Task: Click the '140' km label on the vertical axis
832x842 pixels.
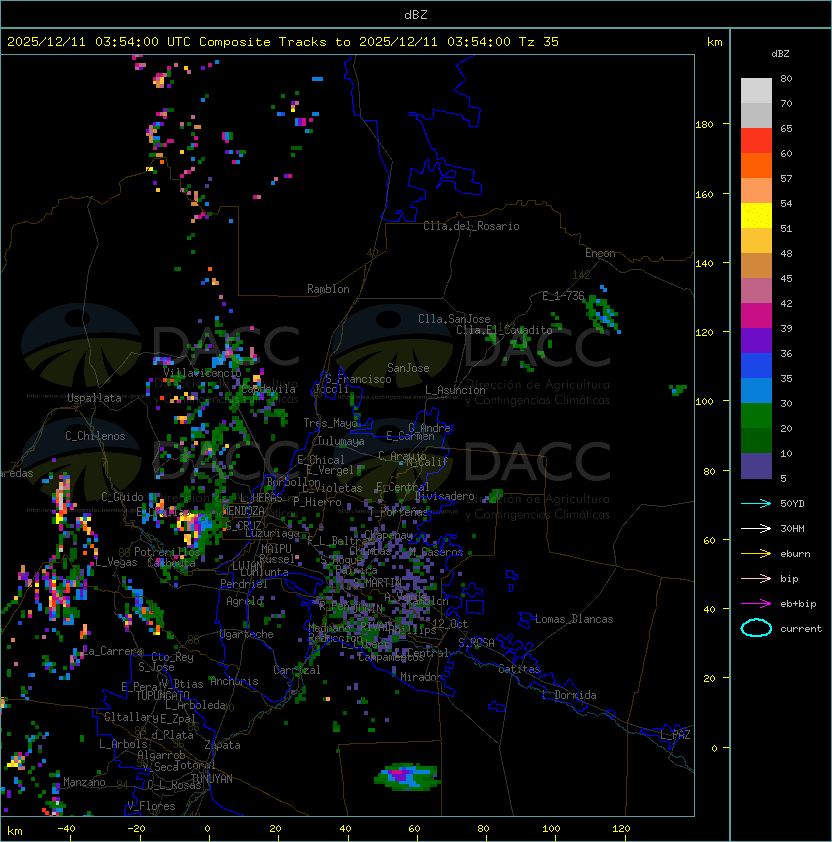Action: pos(704,263)
